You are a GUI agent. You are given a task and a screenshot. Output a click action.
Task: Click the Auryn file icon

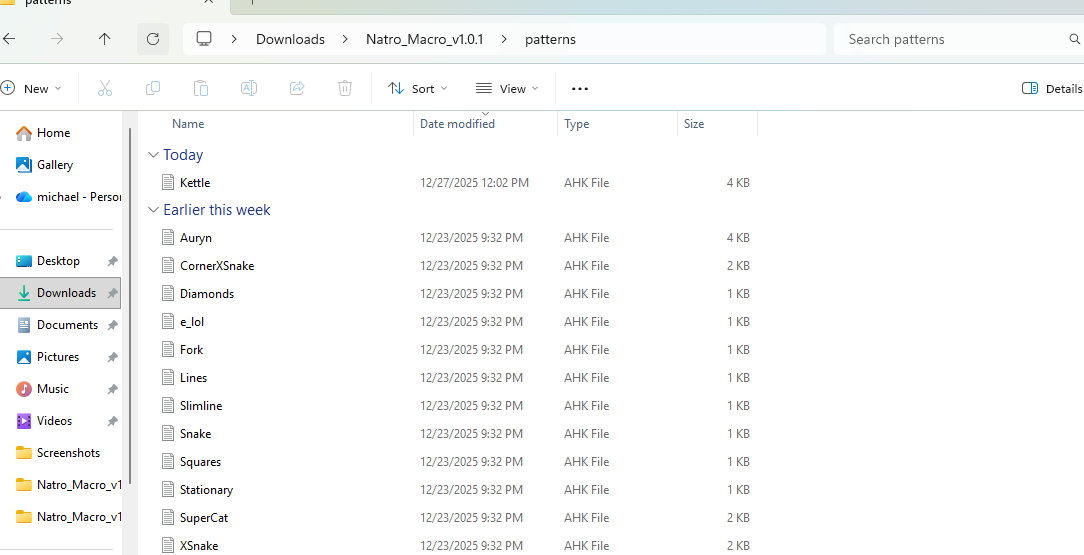168,238
